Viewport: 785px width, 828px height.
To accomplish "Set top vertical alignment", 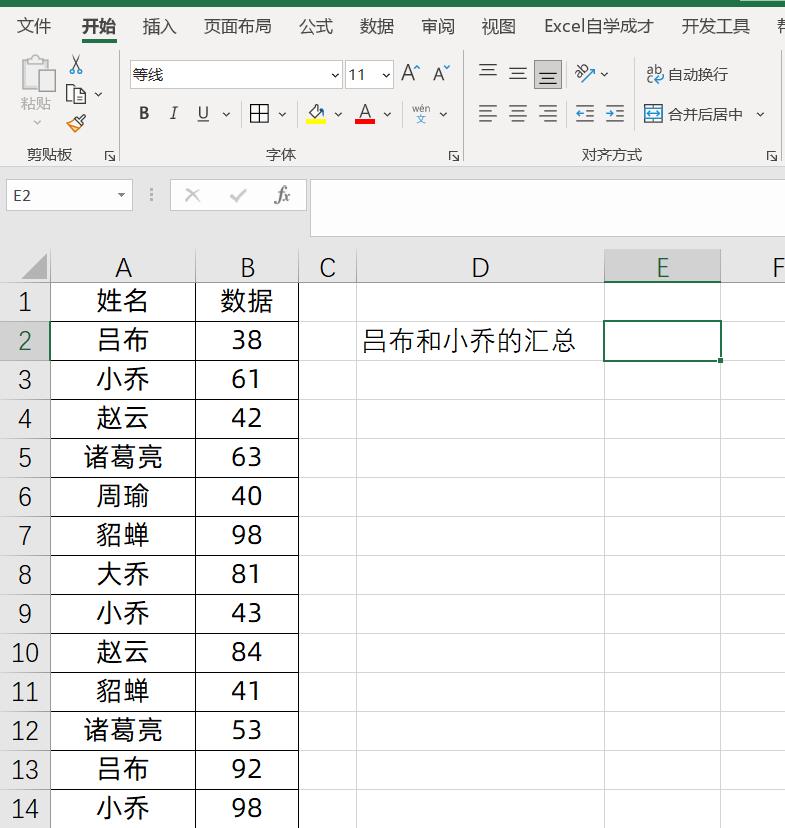I will coord(487,73).
